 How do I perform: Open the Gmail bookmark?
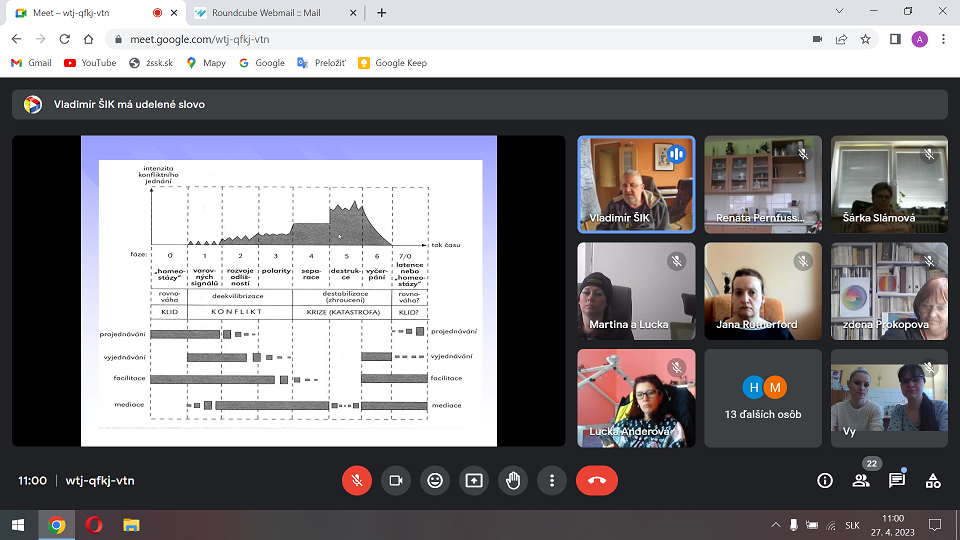pos(31,62)
